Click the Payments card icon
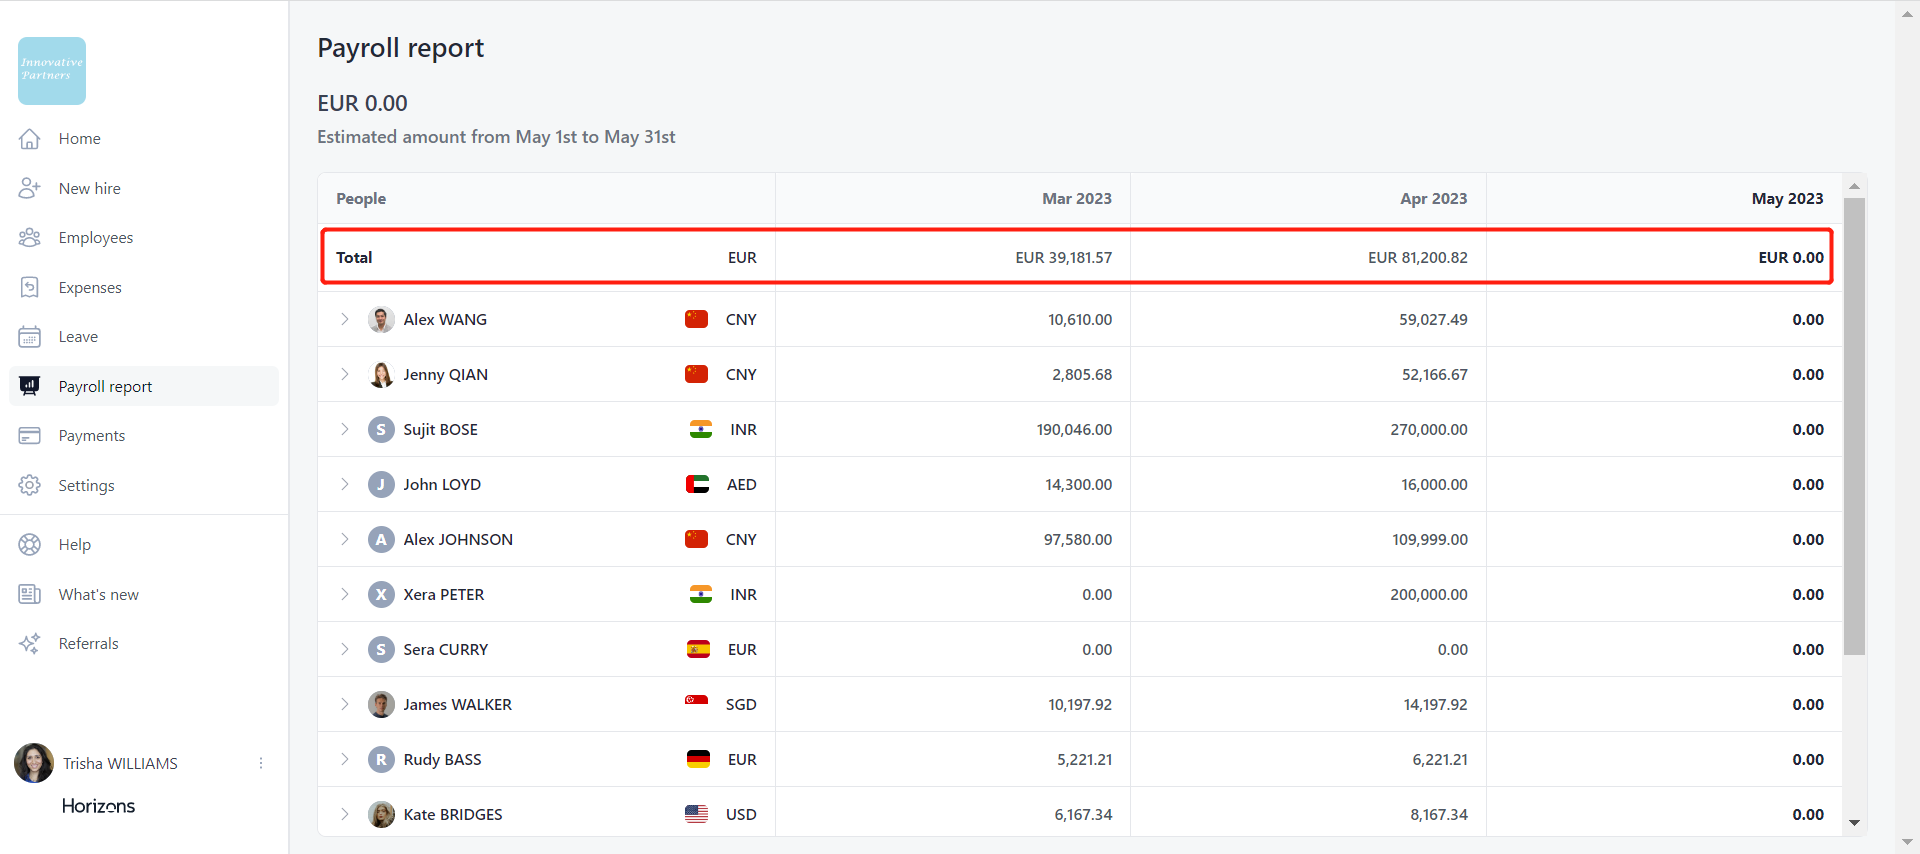Viewport: 1920px width, 854px height. click(30, 436)
